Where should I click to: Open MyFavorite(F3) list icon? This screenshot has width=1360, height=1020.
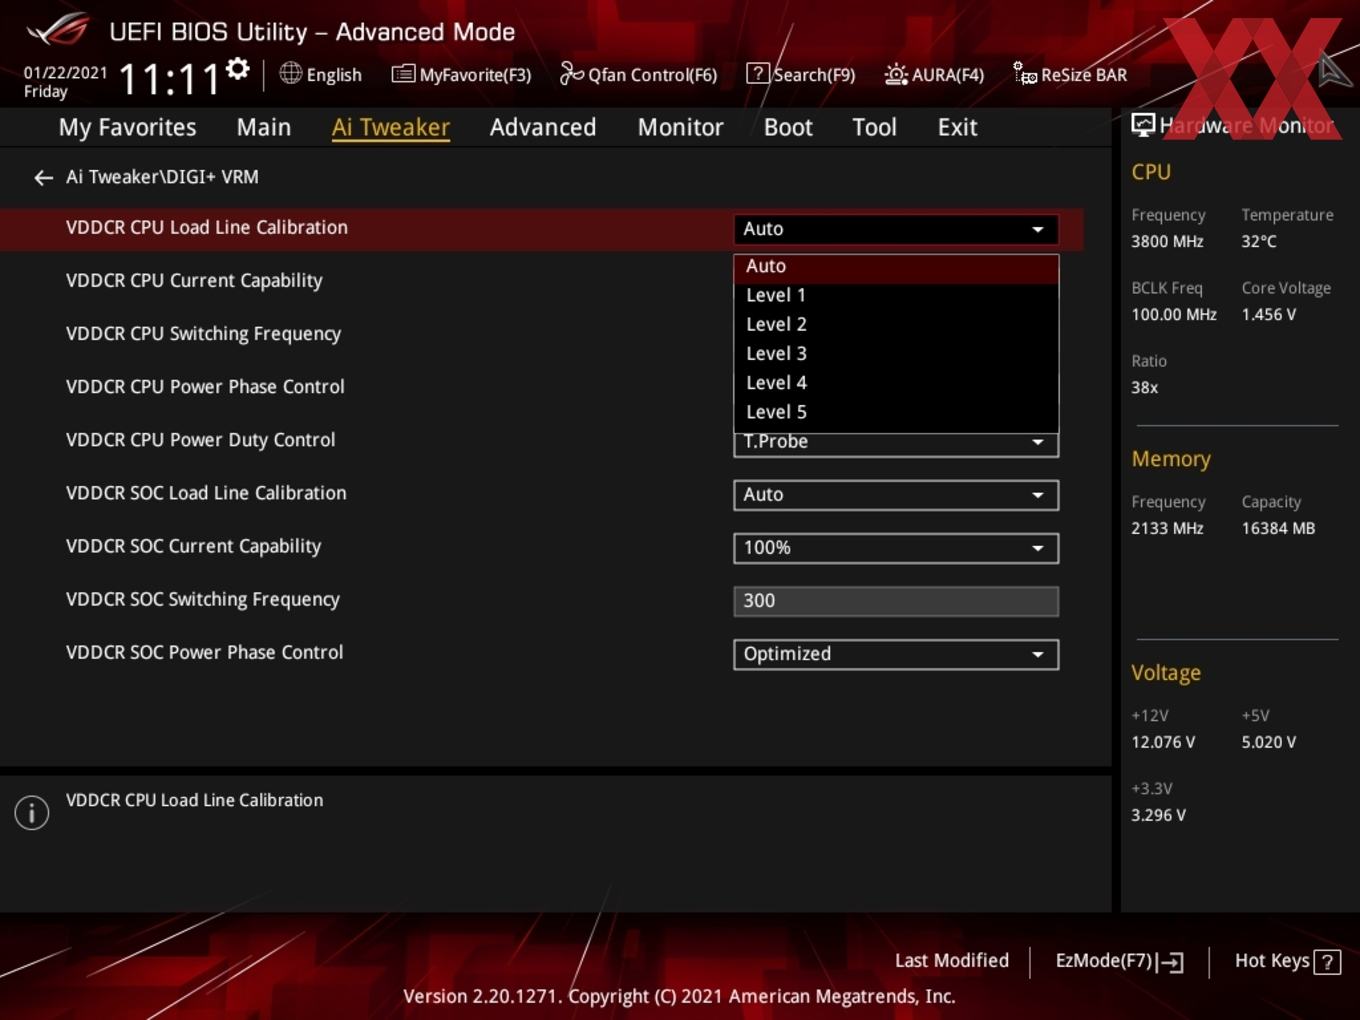pyautogui.click(x=403, y=74)
